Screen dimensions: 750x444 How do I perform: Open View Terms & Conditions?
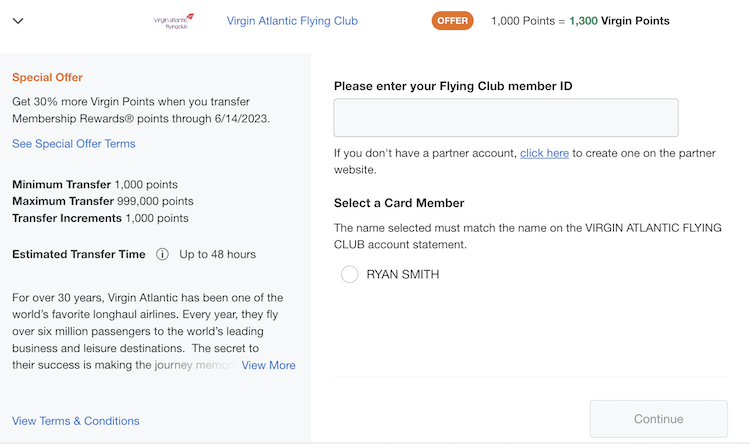click(x=76, y=421)
